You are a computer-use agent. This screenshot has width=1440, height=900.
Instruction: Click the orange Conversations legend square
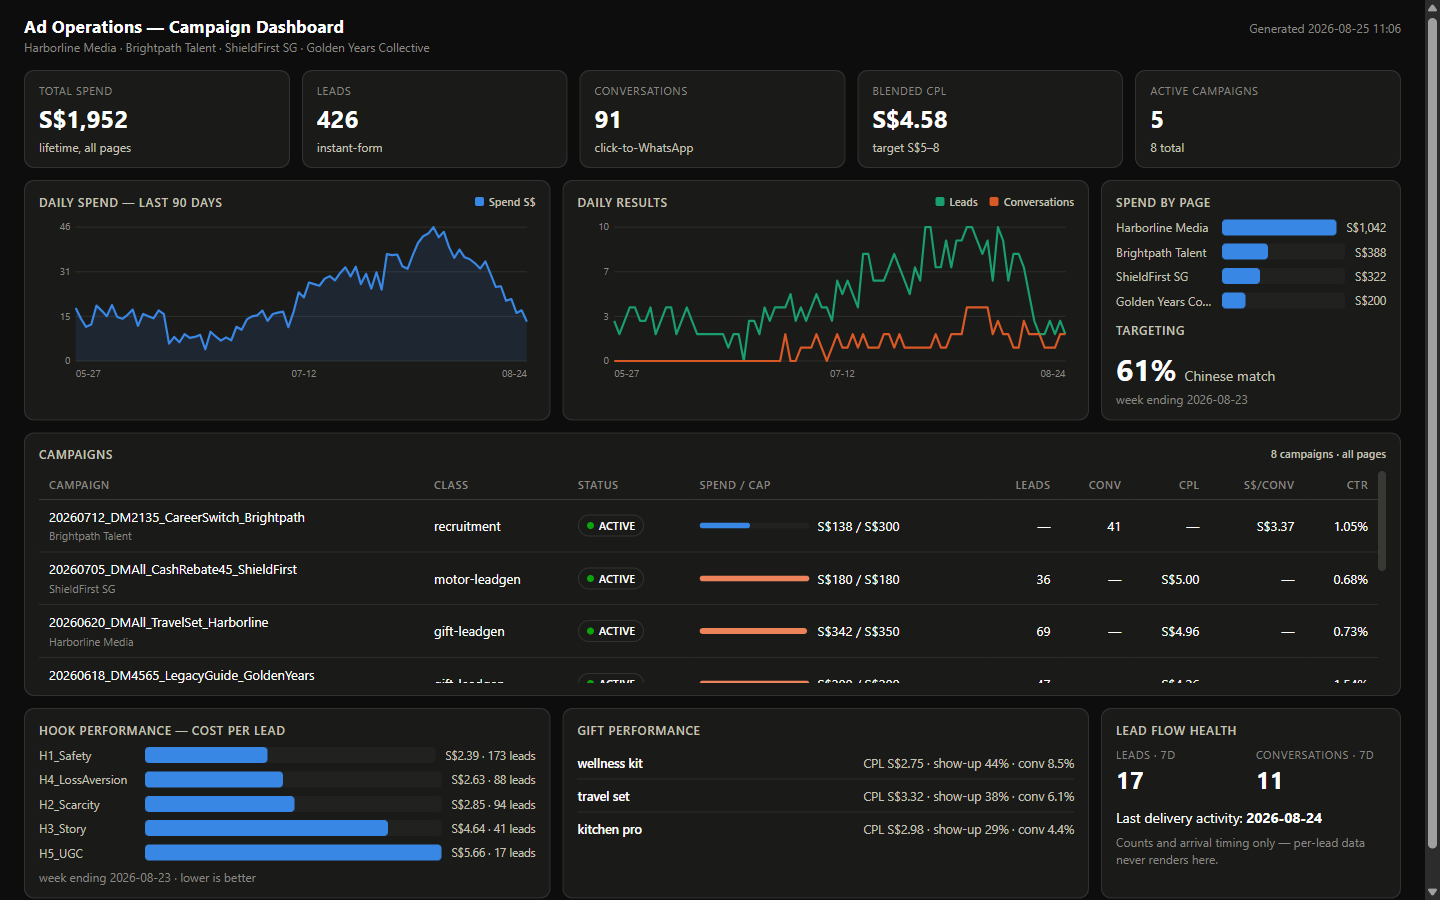click(994, 202)
